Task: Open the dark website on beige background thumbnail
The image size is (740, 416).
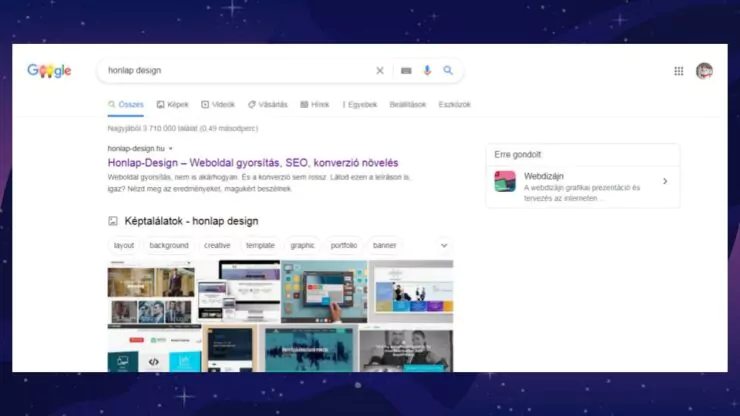Action: (x=230, y=348)
